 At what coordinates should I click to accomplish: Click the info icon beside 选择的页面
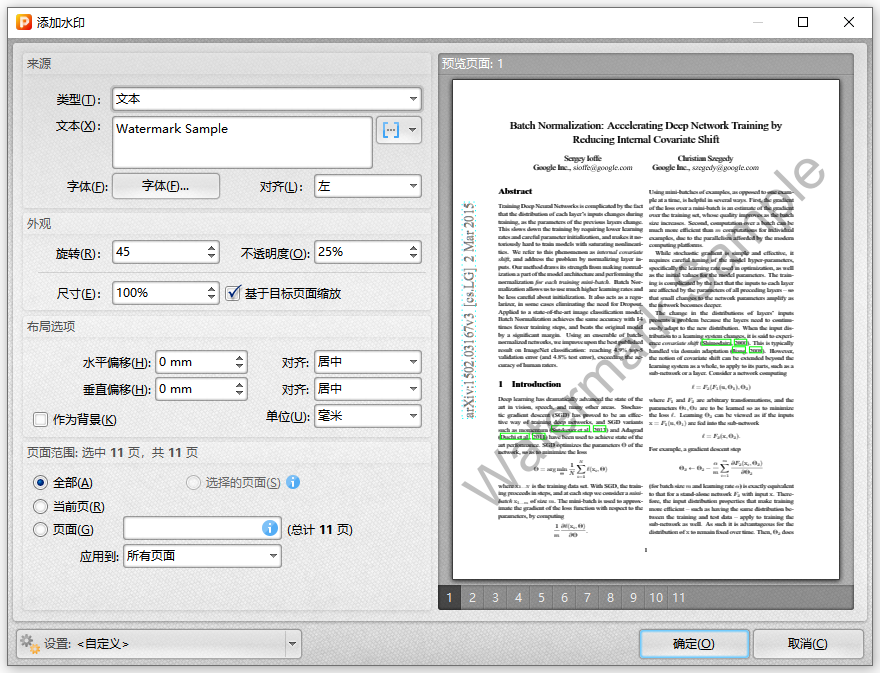coord(293,482)
